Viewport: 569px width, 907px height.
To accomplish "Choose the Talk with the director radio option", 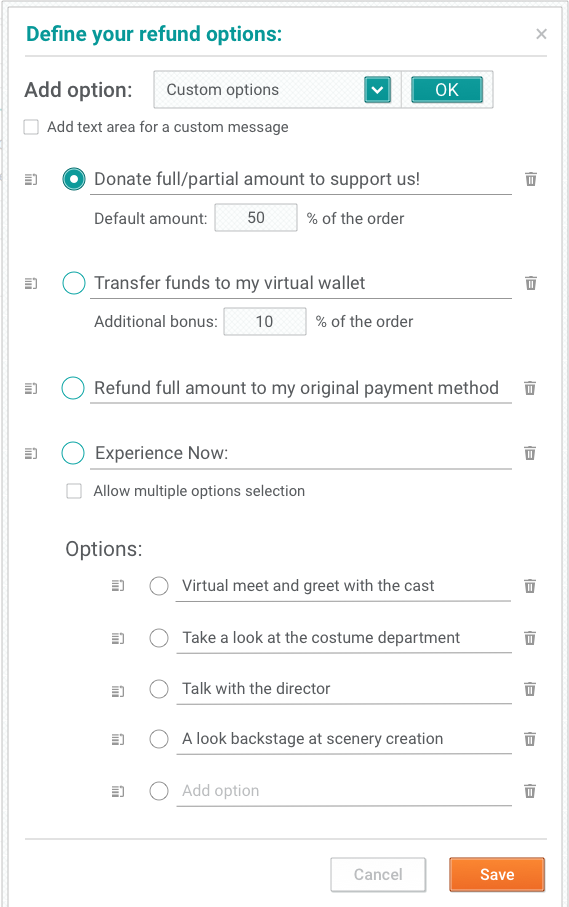I will [x=159, y=689].
